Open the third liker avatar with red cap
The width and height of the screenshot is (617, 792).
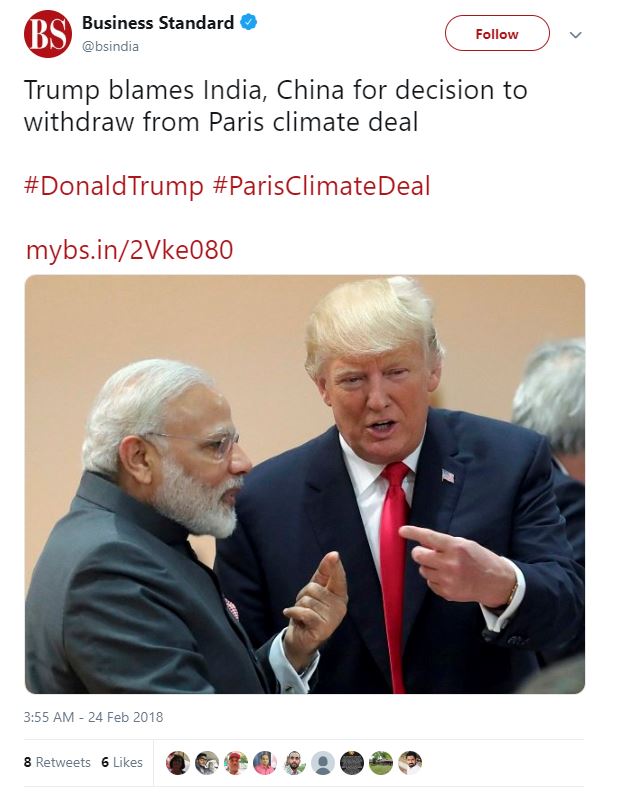point(236,762)
